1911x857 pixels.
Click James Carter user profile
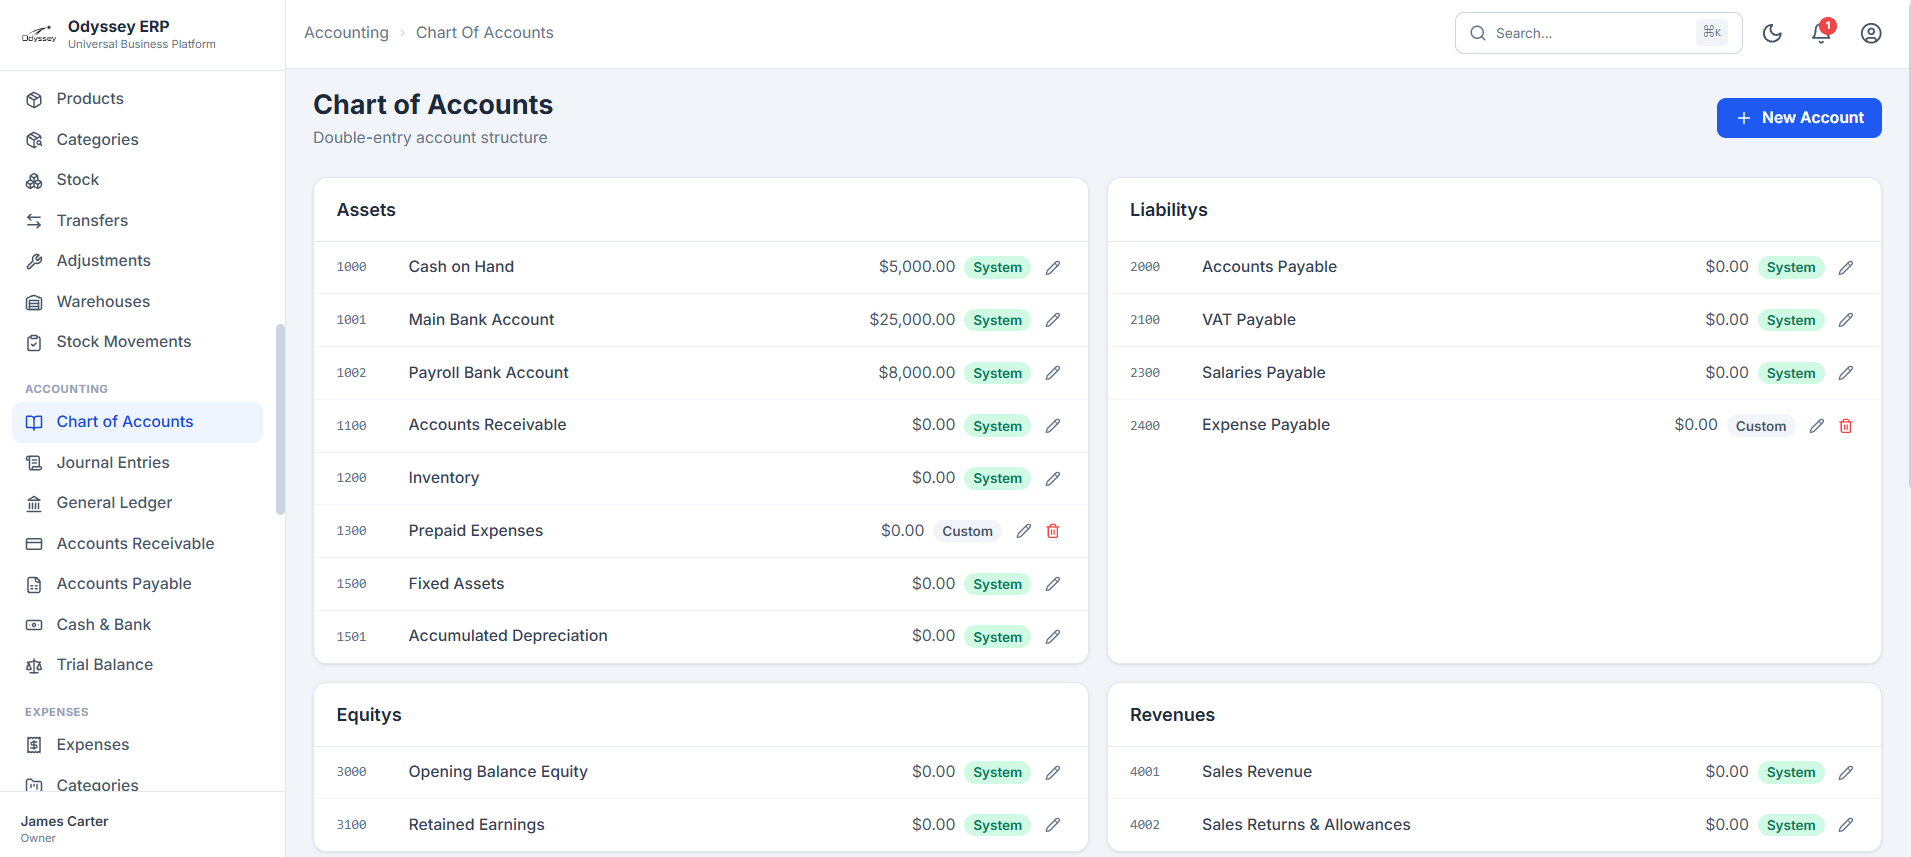coord(64,828)
